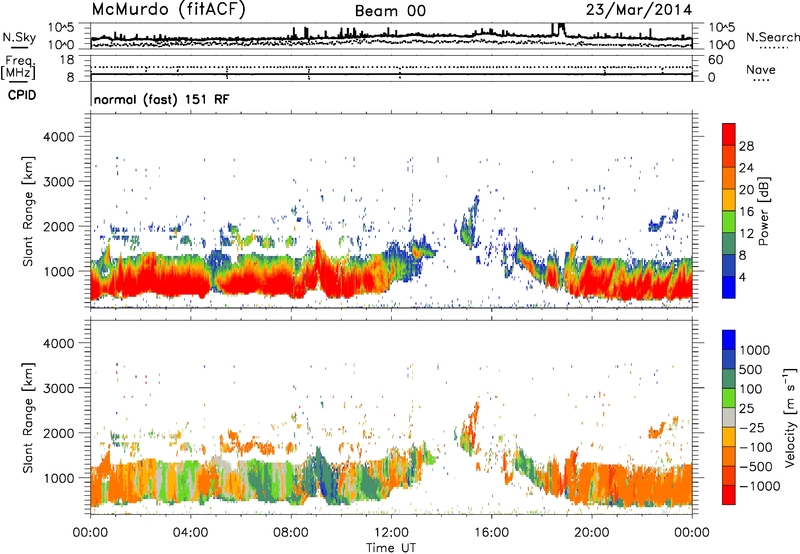
Task: Select the CPID row label
Action: (x=22, y=95)
